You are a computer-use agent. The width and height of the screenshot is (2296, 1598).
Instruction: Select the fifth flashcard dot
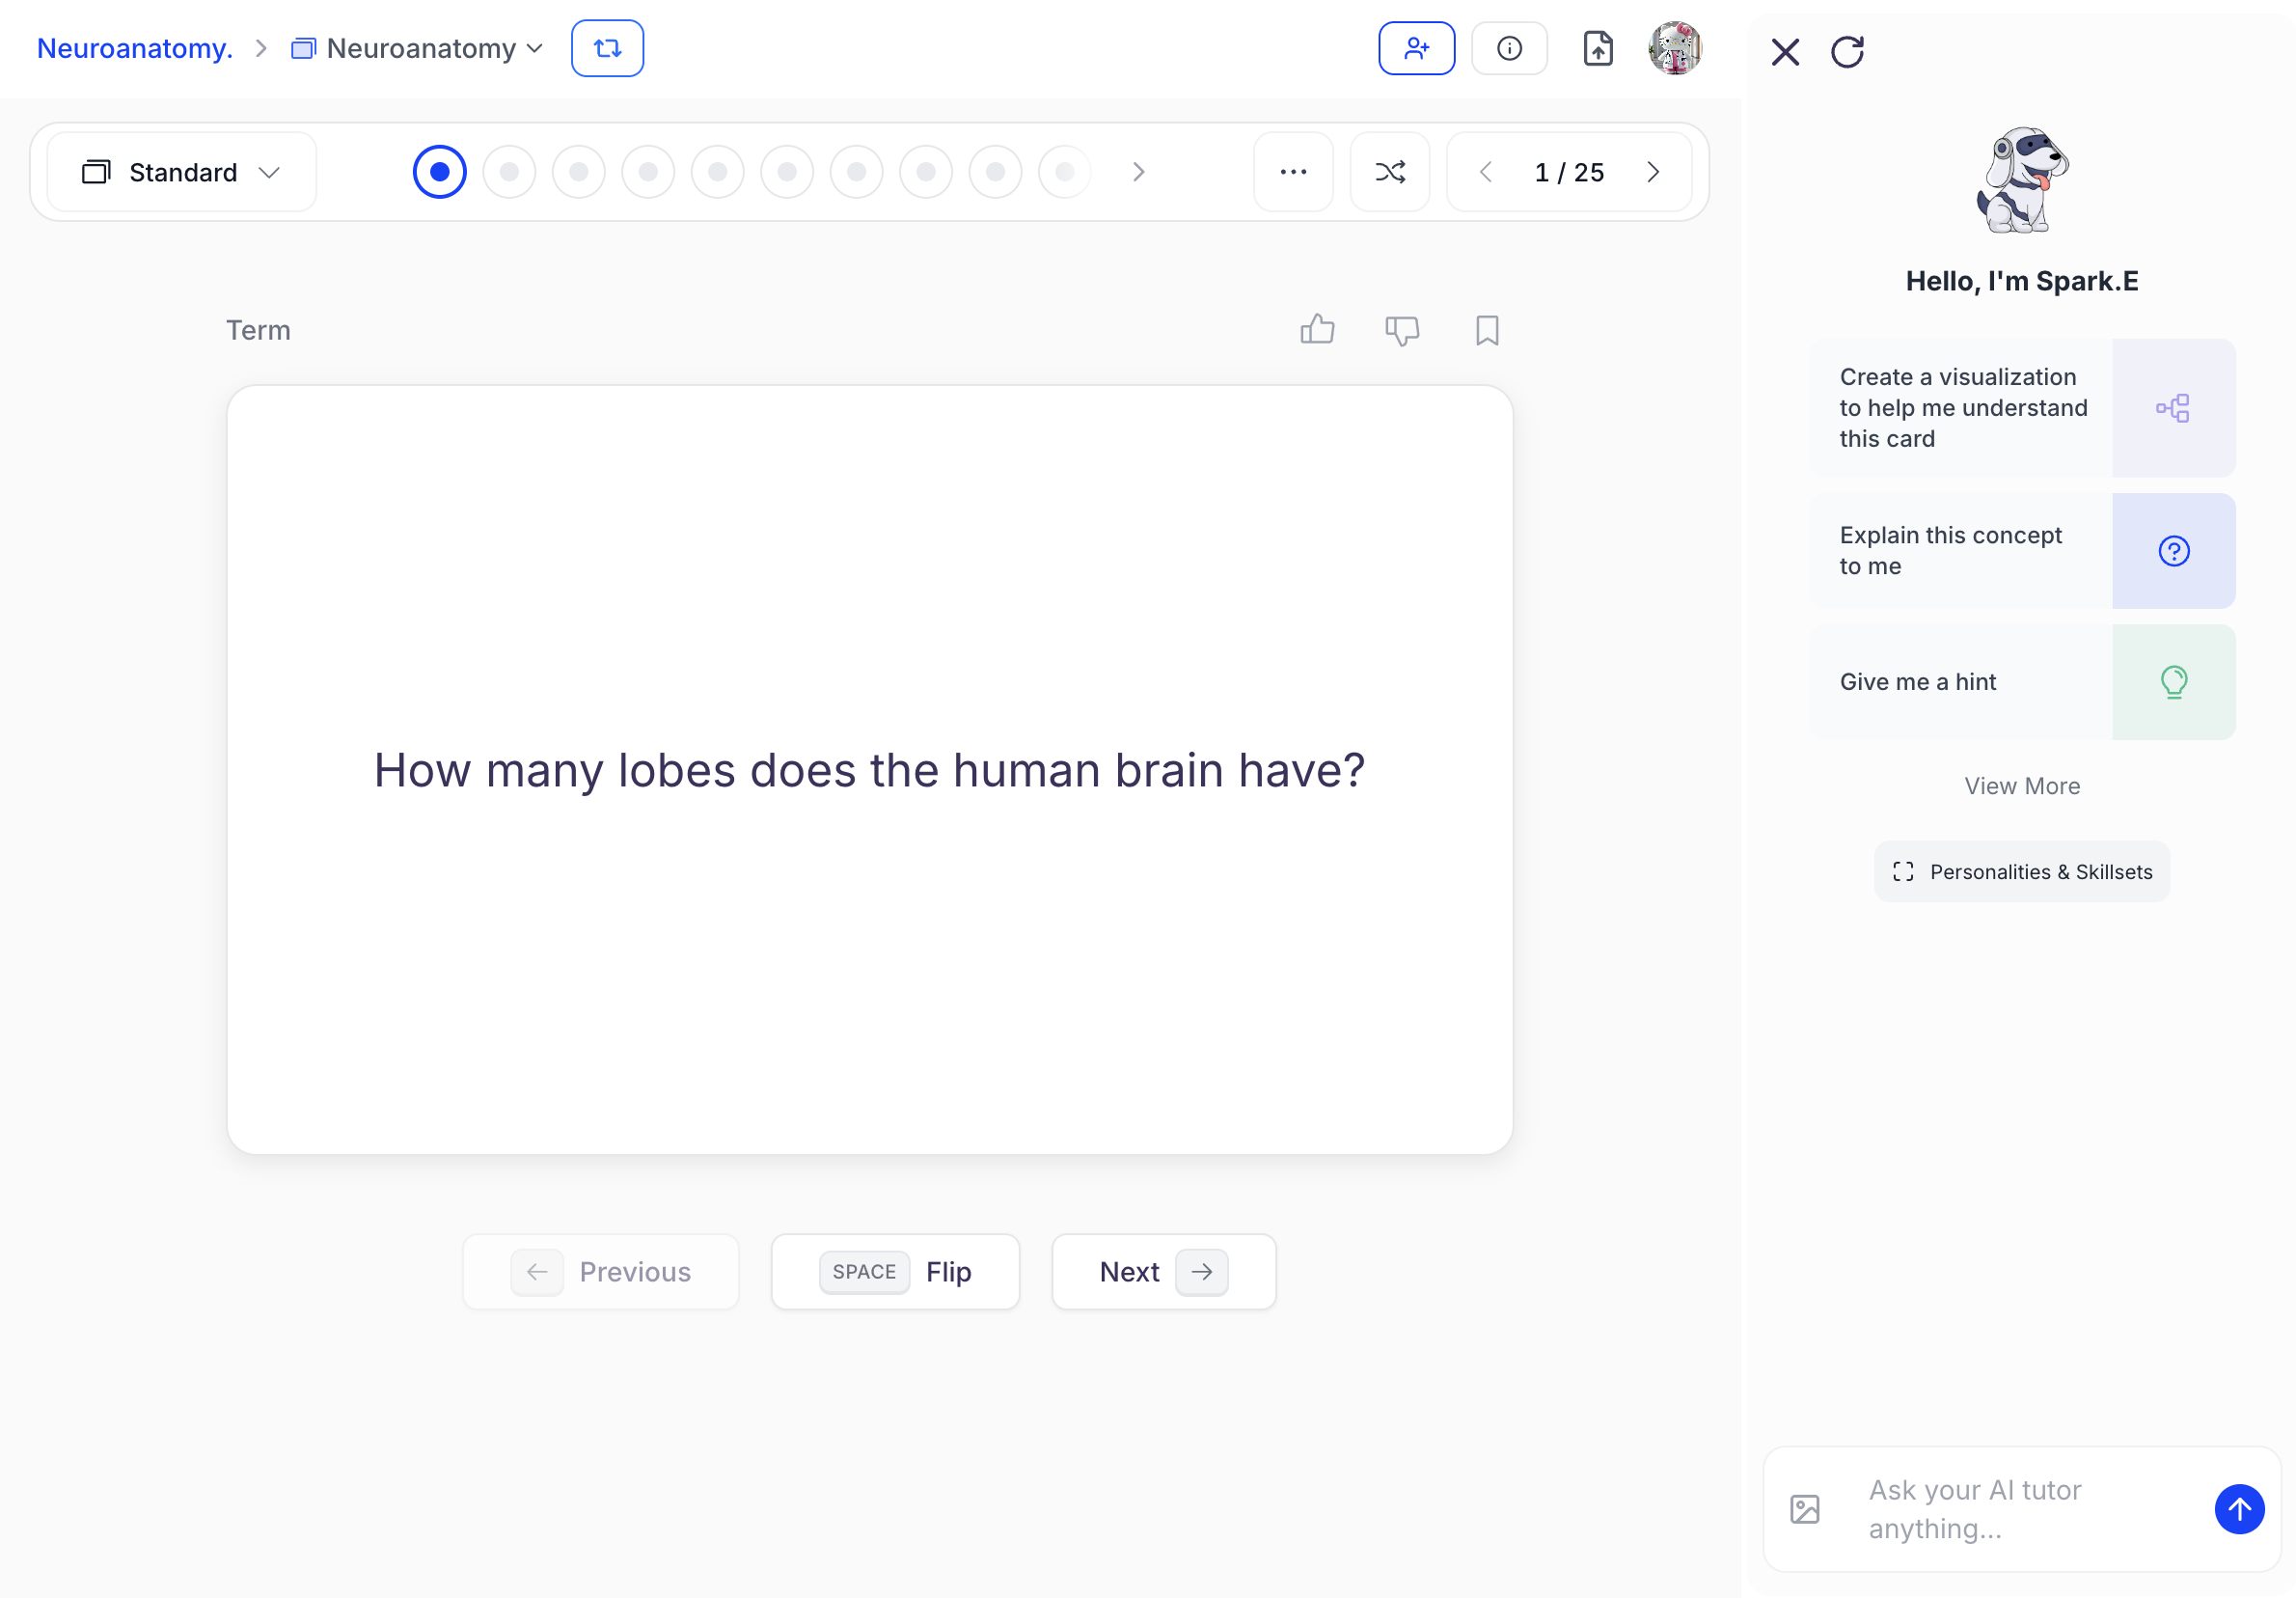(718, 172)
